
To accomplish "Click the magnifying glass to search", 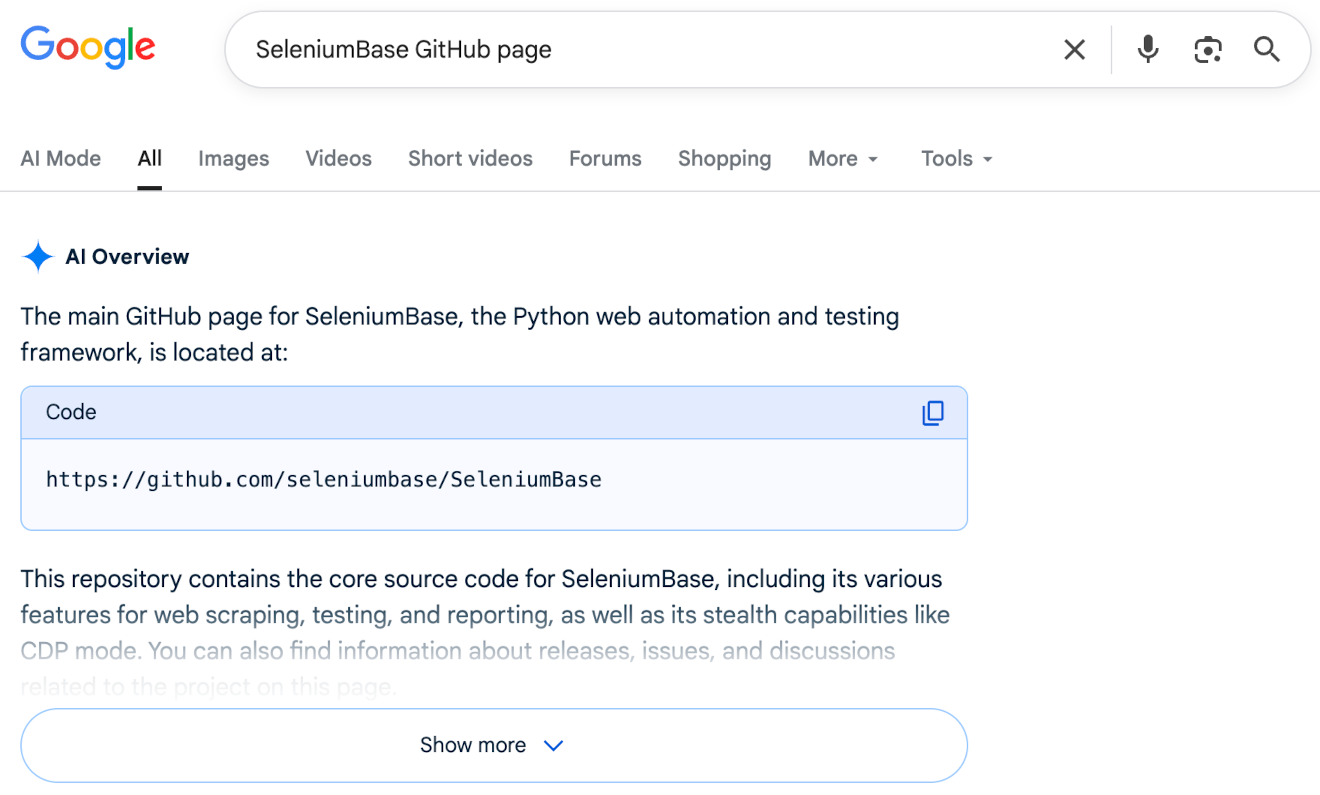I will (1266, 48).
